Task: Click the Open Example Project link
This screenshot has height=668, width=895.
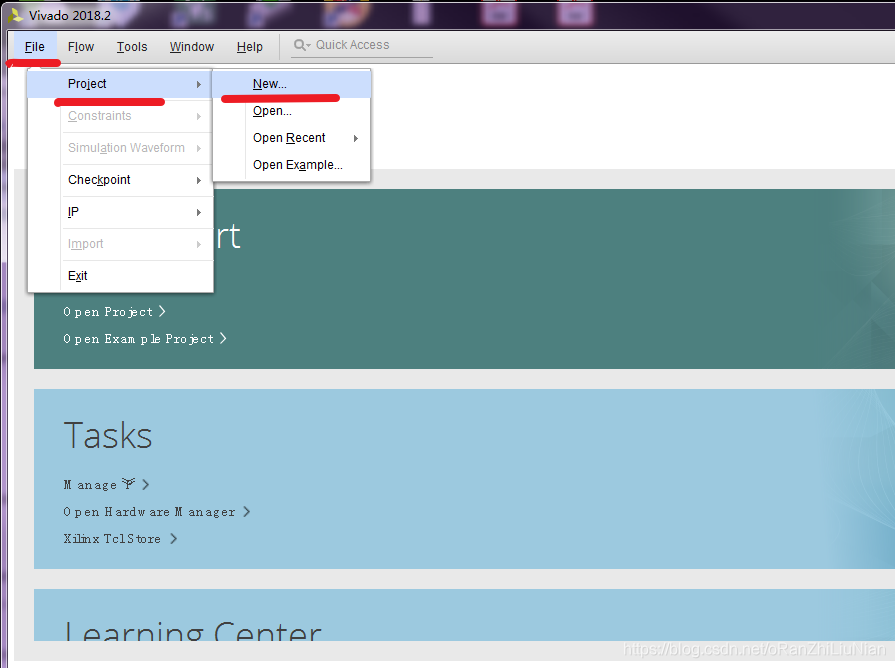Action: 139,339
